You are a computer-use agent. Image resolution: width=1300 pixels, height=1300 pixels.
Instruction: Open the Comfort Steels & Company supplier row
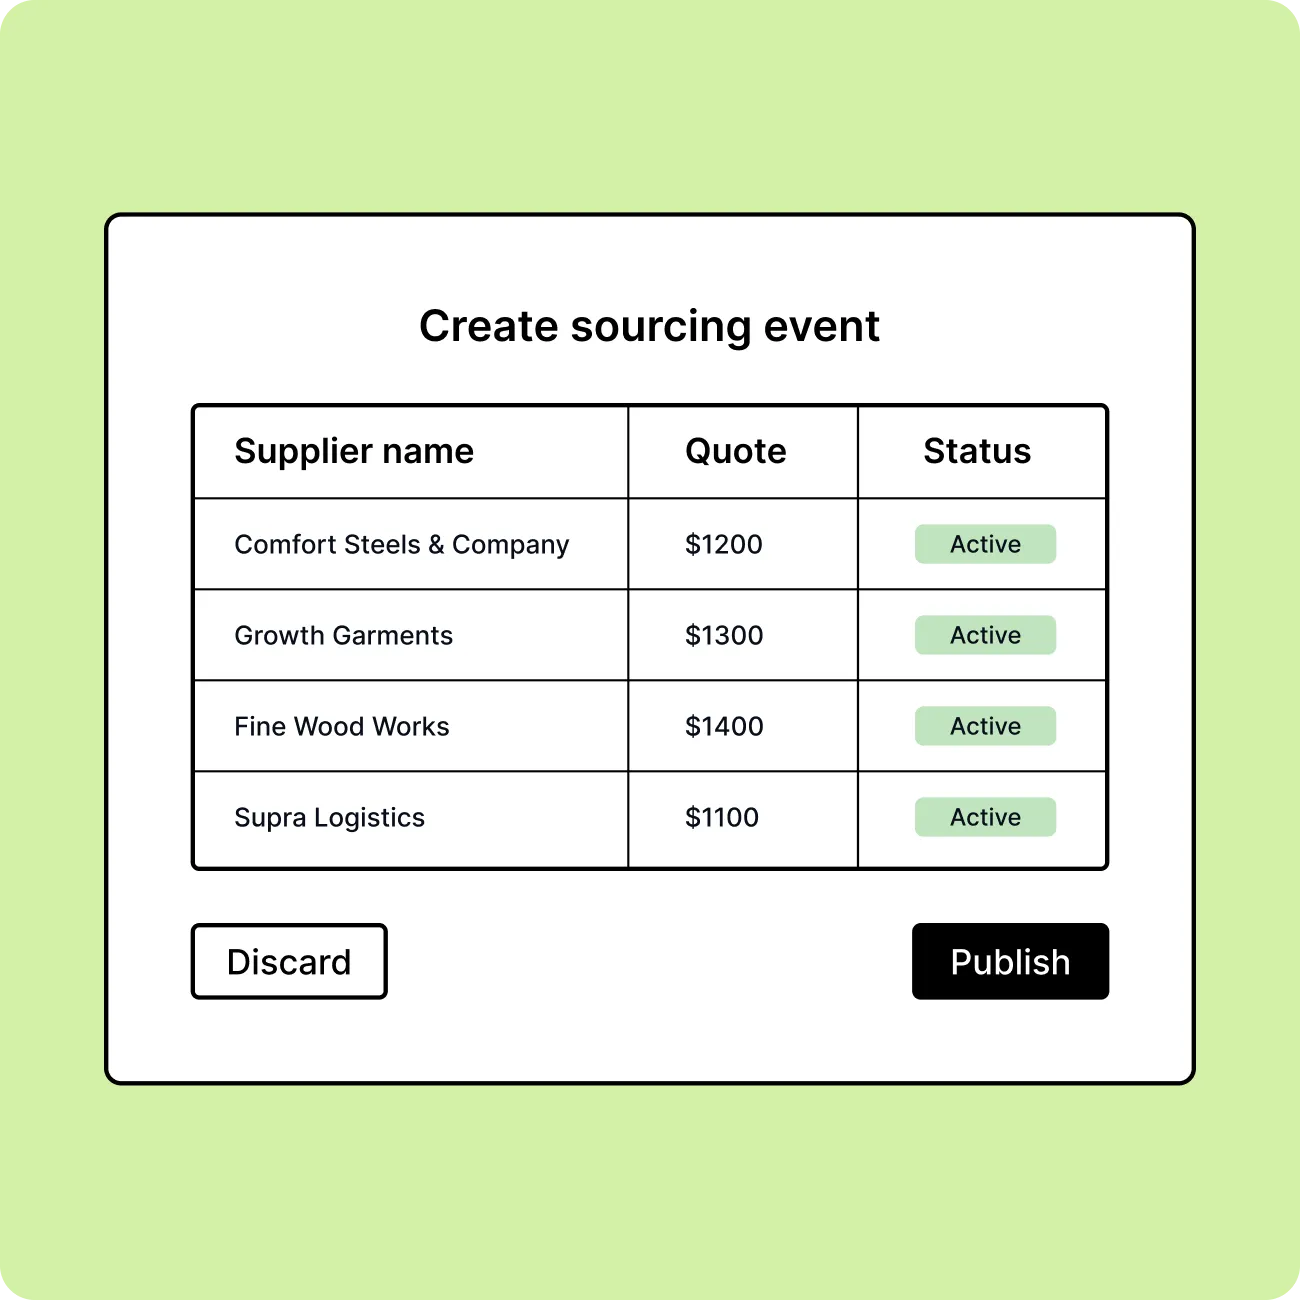tap(650, 544)
